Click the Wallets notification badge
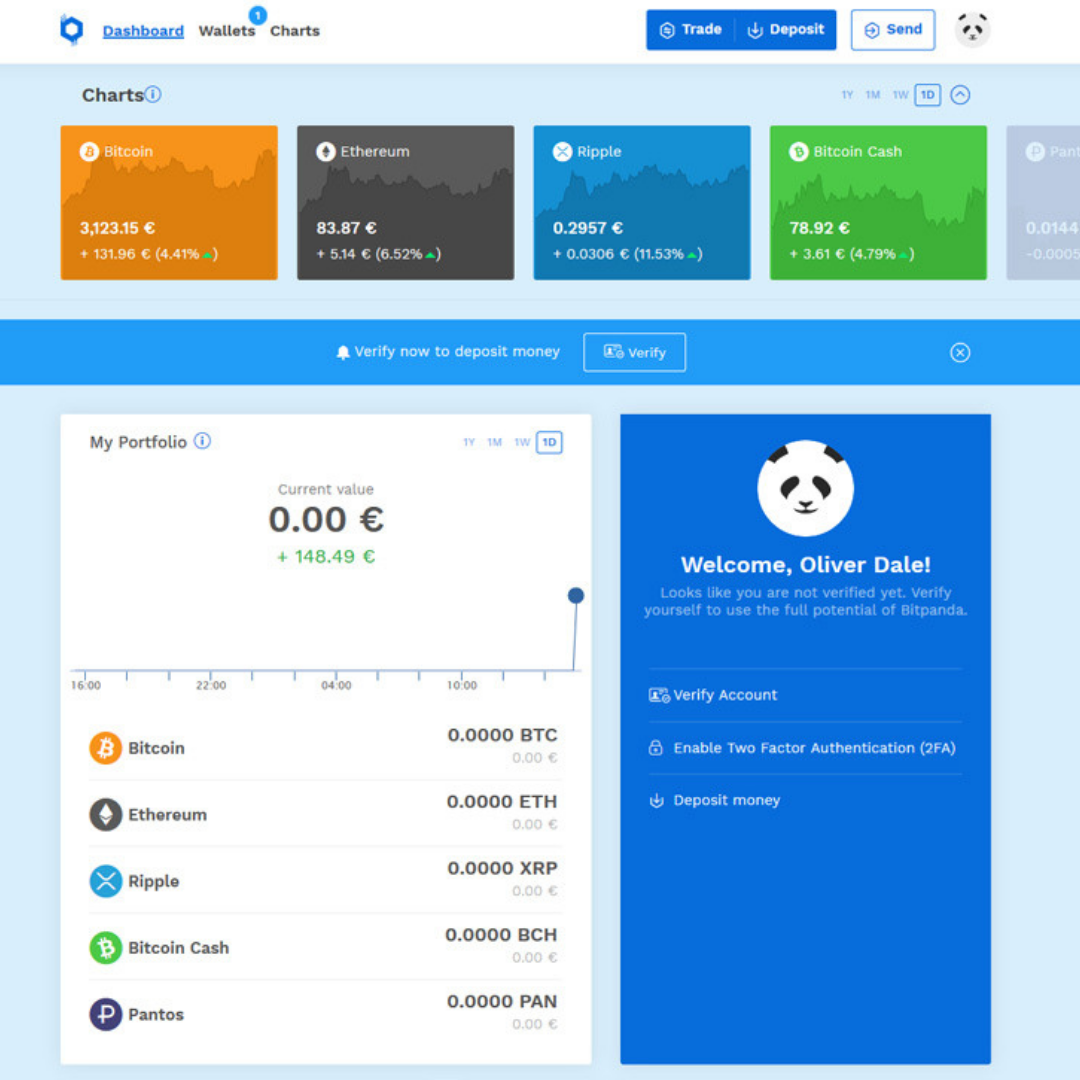Image resolution: width=1080 pixels, height=1080 pixels. pyautogui.click(x=258, y=15)
